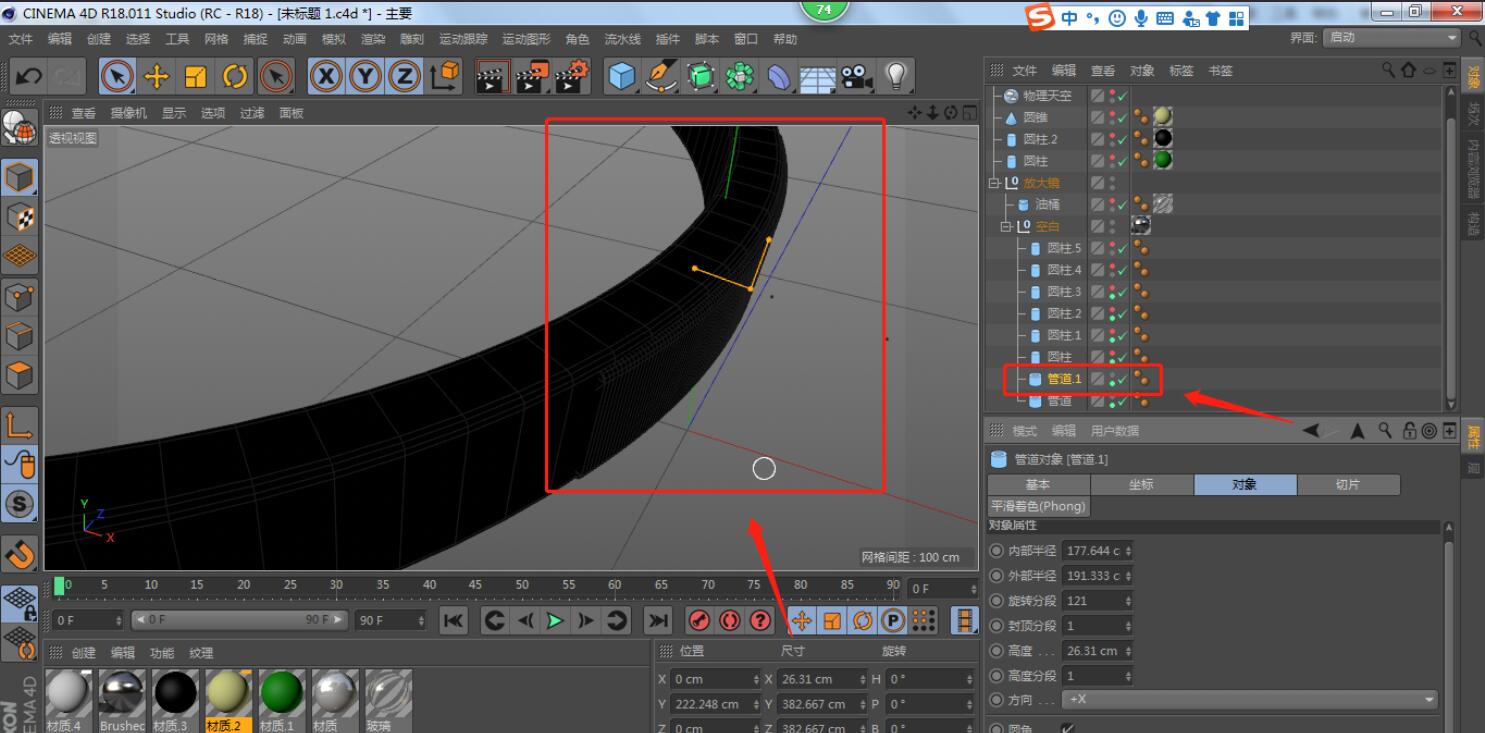Click 平滑着色(Phong) button
Image resolution: width=1485 pixels, height=733 pixels.
(1038, 506)
